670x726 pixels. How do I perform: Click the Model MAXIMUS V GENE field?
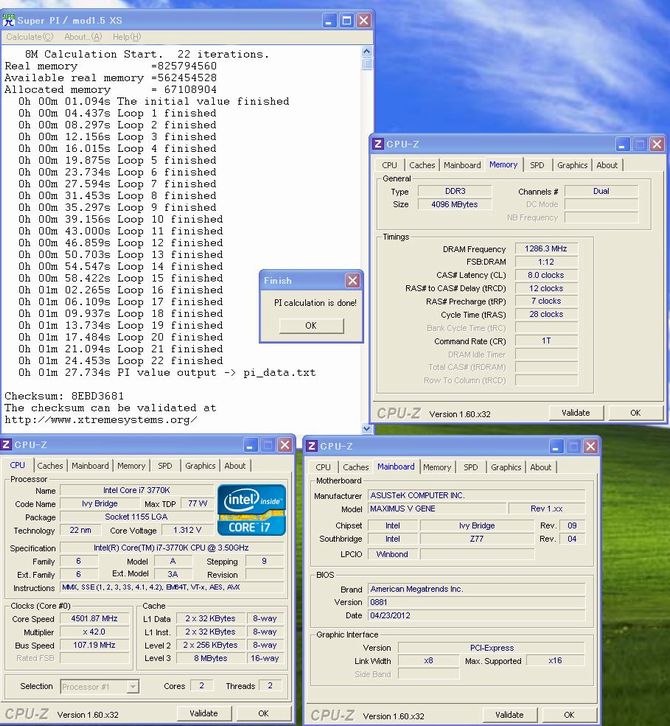click(437, 508)
